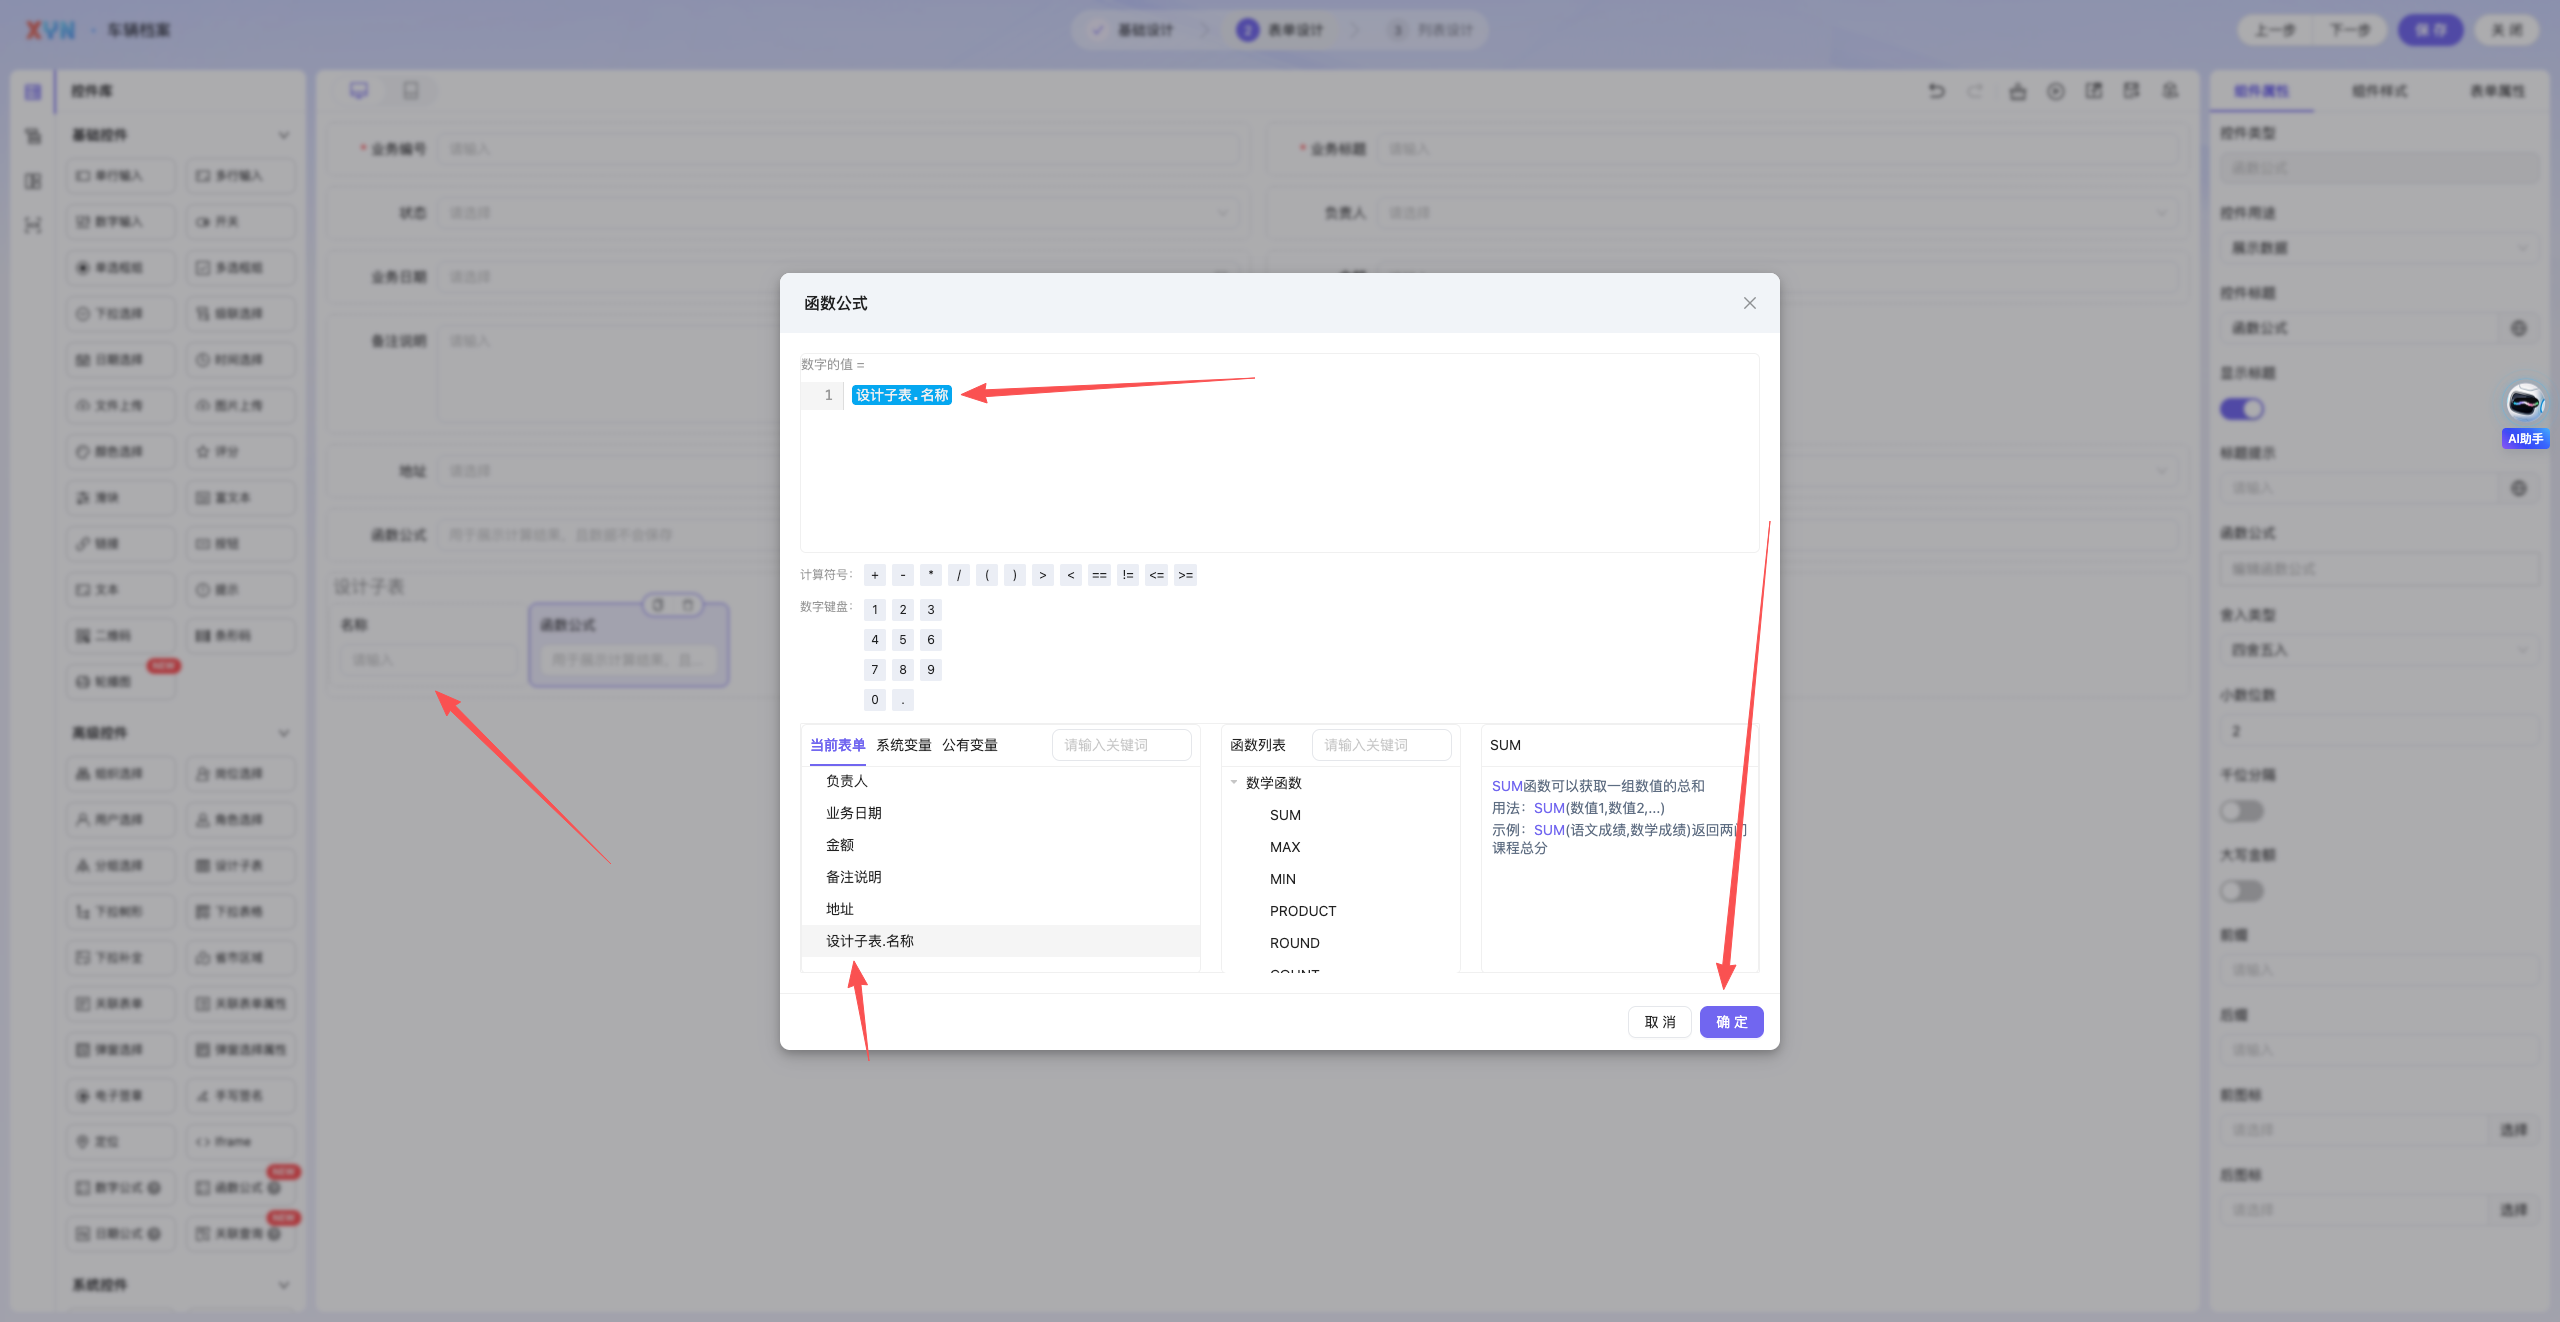This screenshot has width=2560, height=1322.
Task: Click the 设计子表.名称 tag in the formula editor
Action: point(902,395)
